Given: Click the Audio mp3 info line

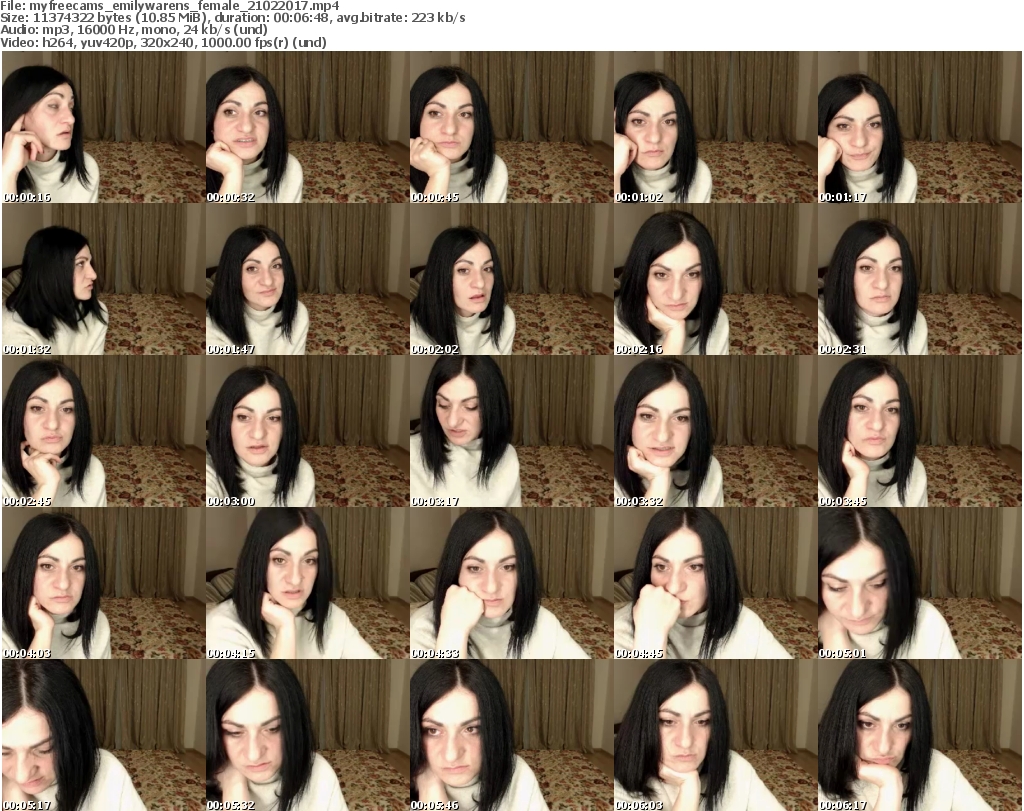Looking at the screenshot, I should 134,30.
